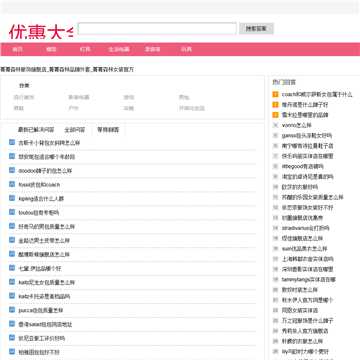This screenshot has height=360, width=360.
Task: Switch to the 全部问答 tab
Action: 75,130
